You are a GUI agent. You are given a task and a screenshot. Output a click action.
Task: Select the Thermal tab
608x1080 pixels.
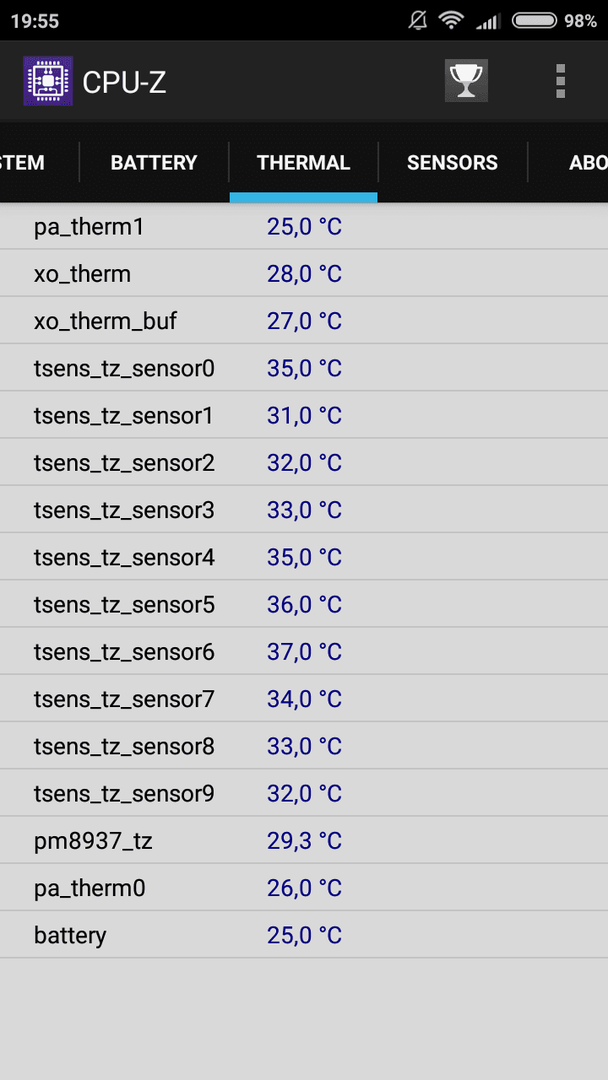point(304,163)
